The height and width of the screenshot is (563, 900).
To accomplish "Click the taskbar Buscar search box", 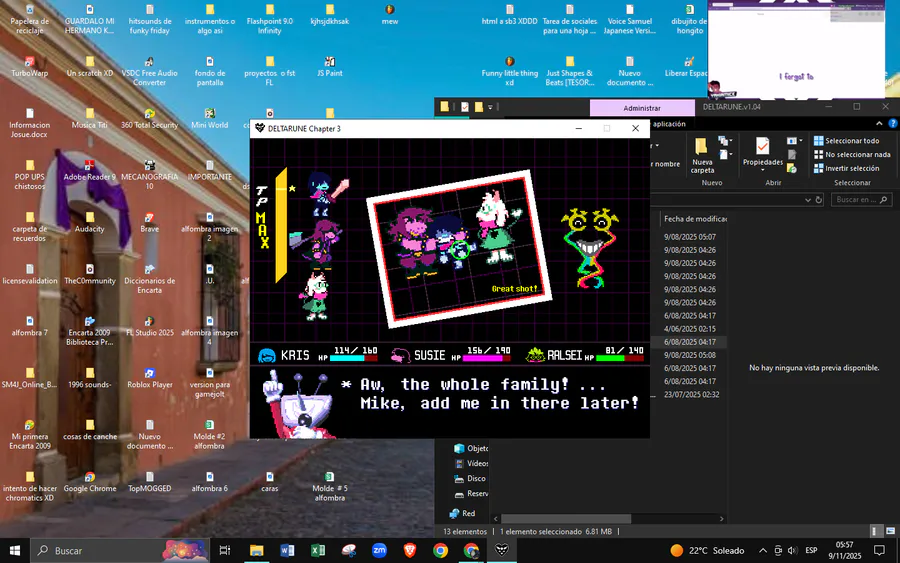I will [119, 550].
